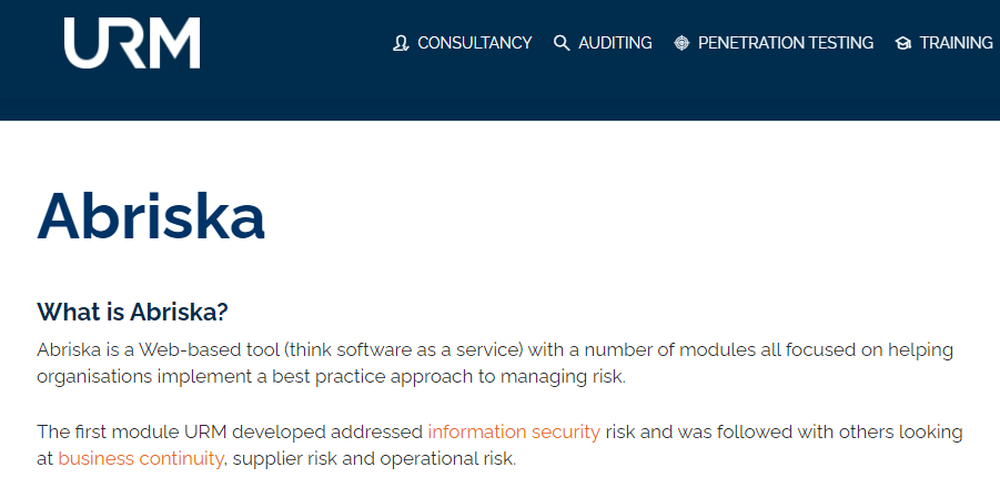The image size is (1000, 490).
Task: Click the 'What is Abriska?' subheading
Action: tap(133, 312)
